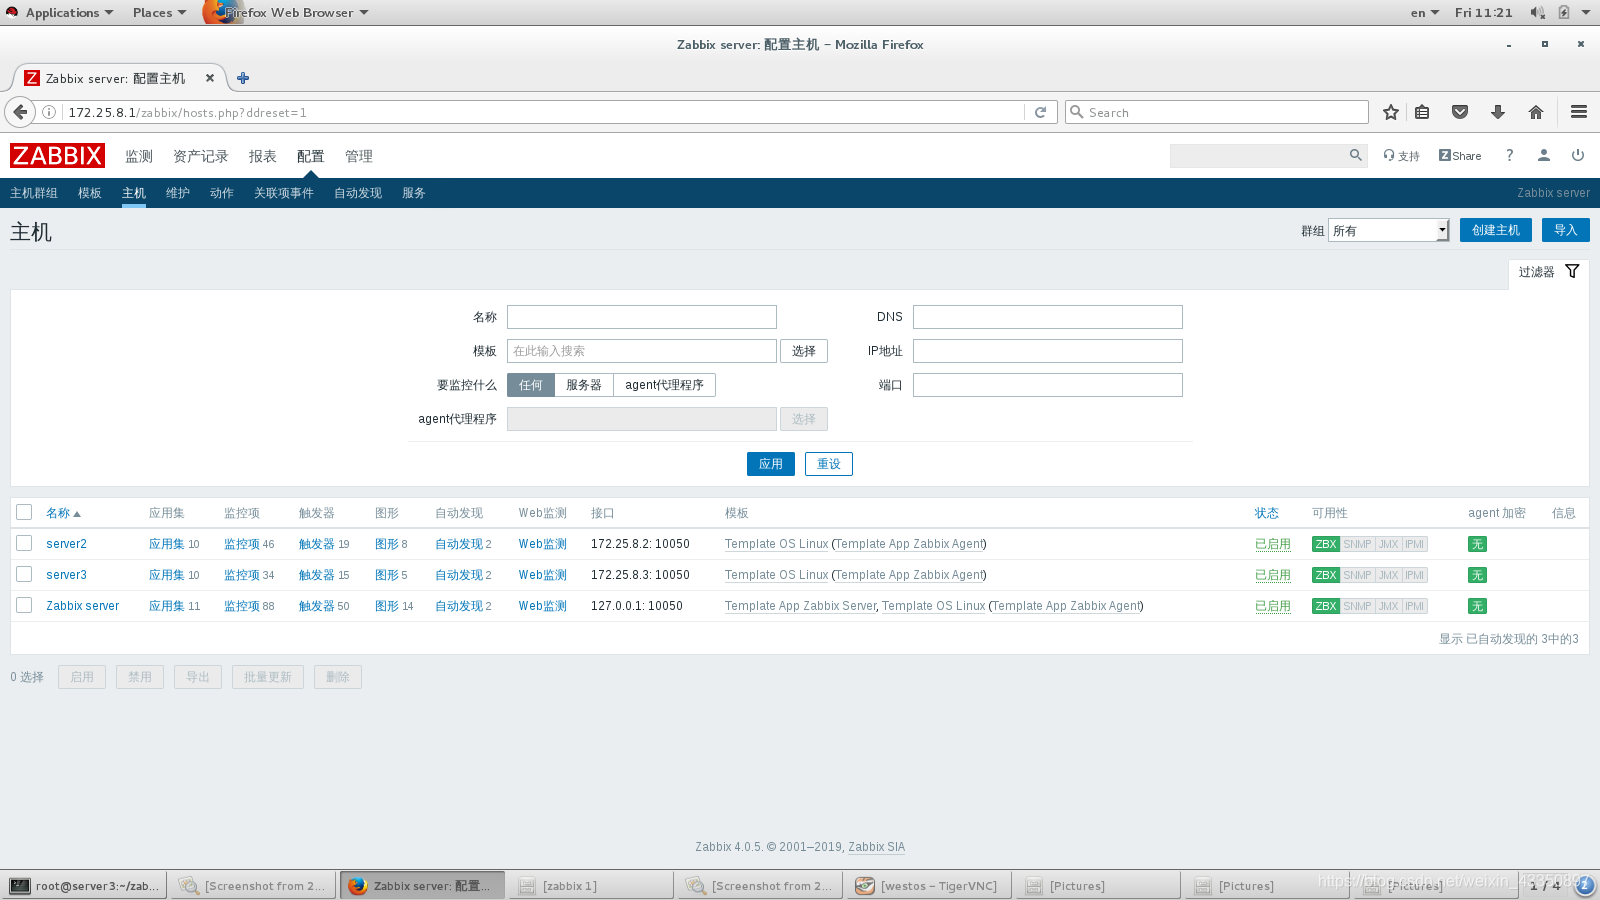Image resolution: width=1600 pixels, height=900 pixels.
Task: Tick the checkbox for server2
Action: (24, 543)
